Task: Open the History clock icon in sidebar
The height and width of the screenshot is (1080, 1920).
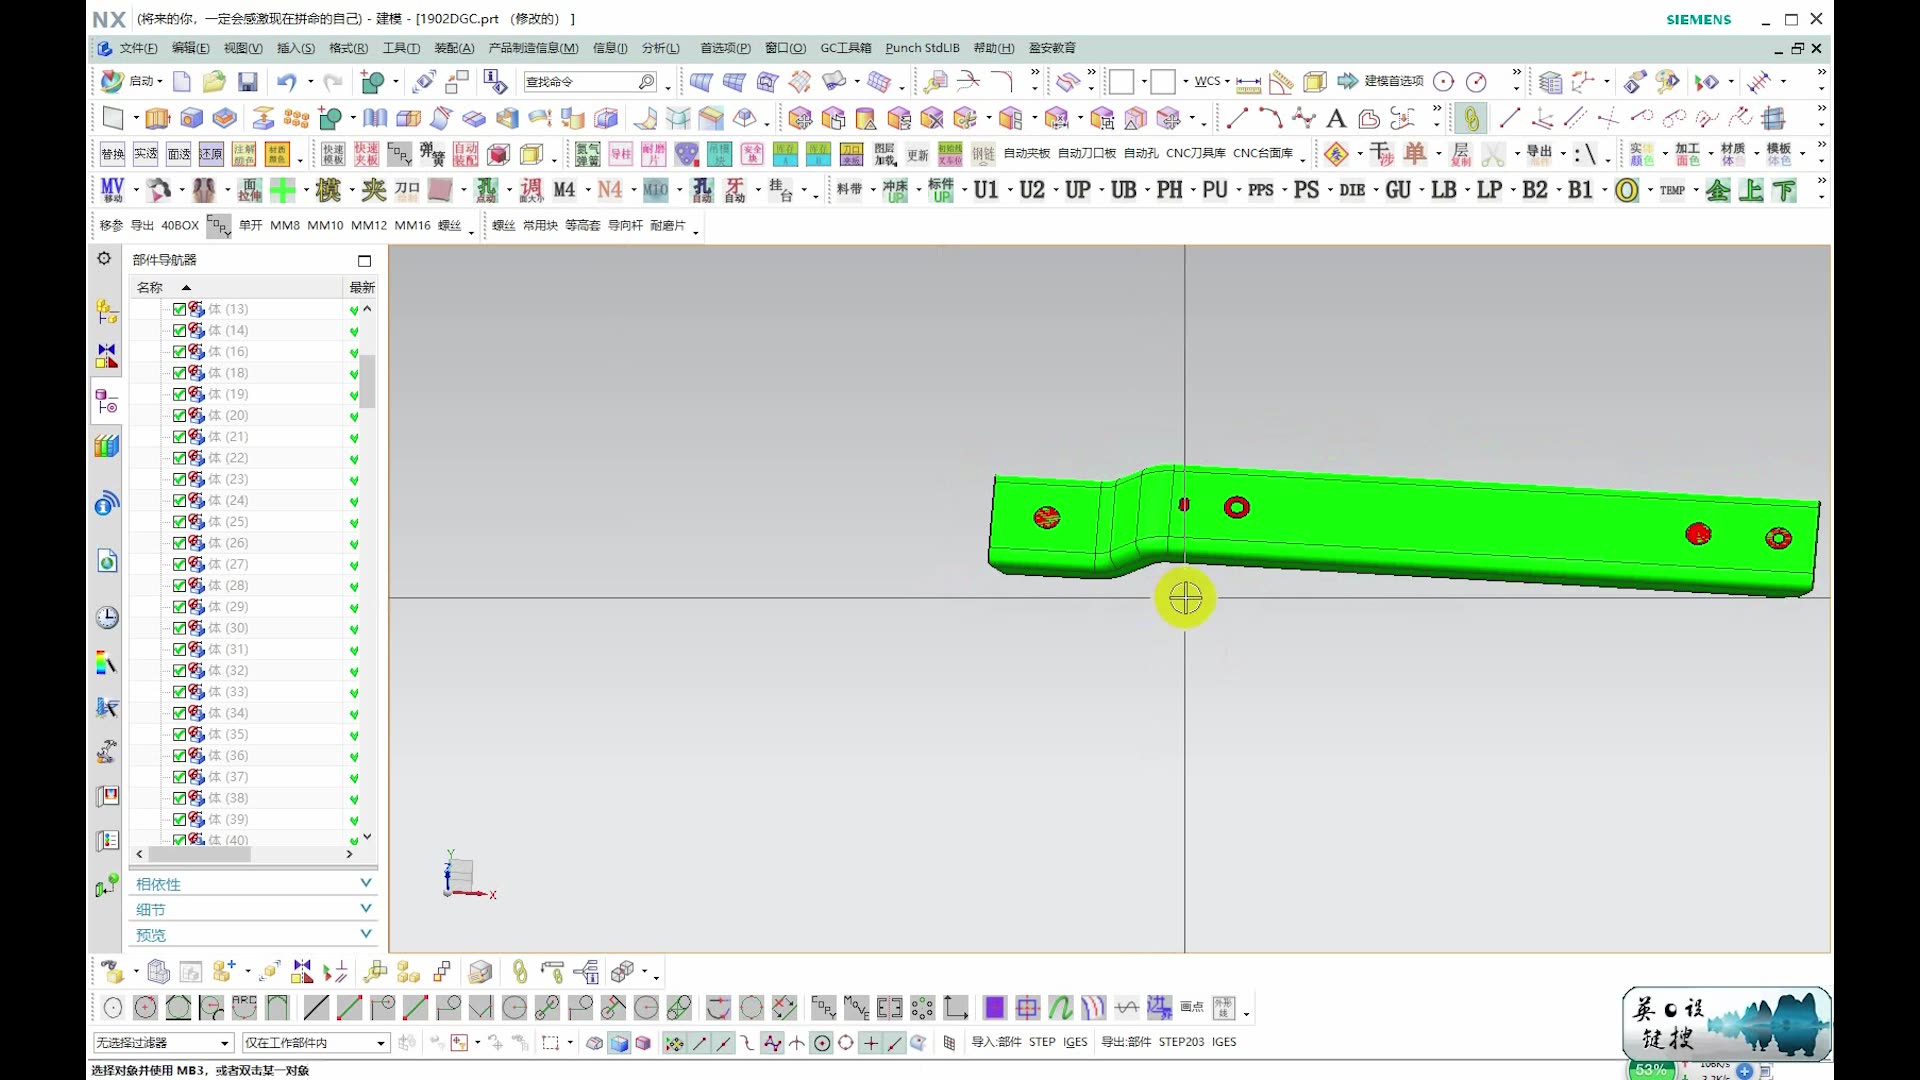Action: point(107,617)
